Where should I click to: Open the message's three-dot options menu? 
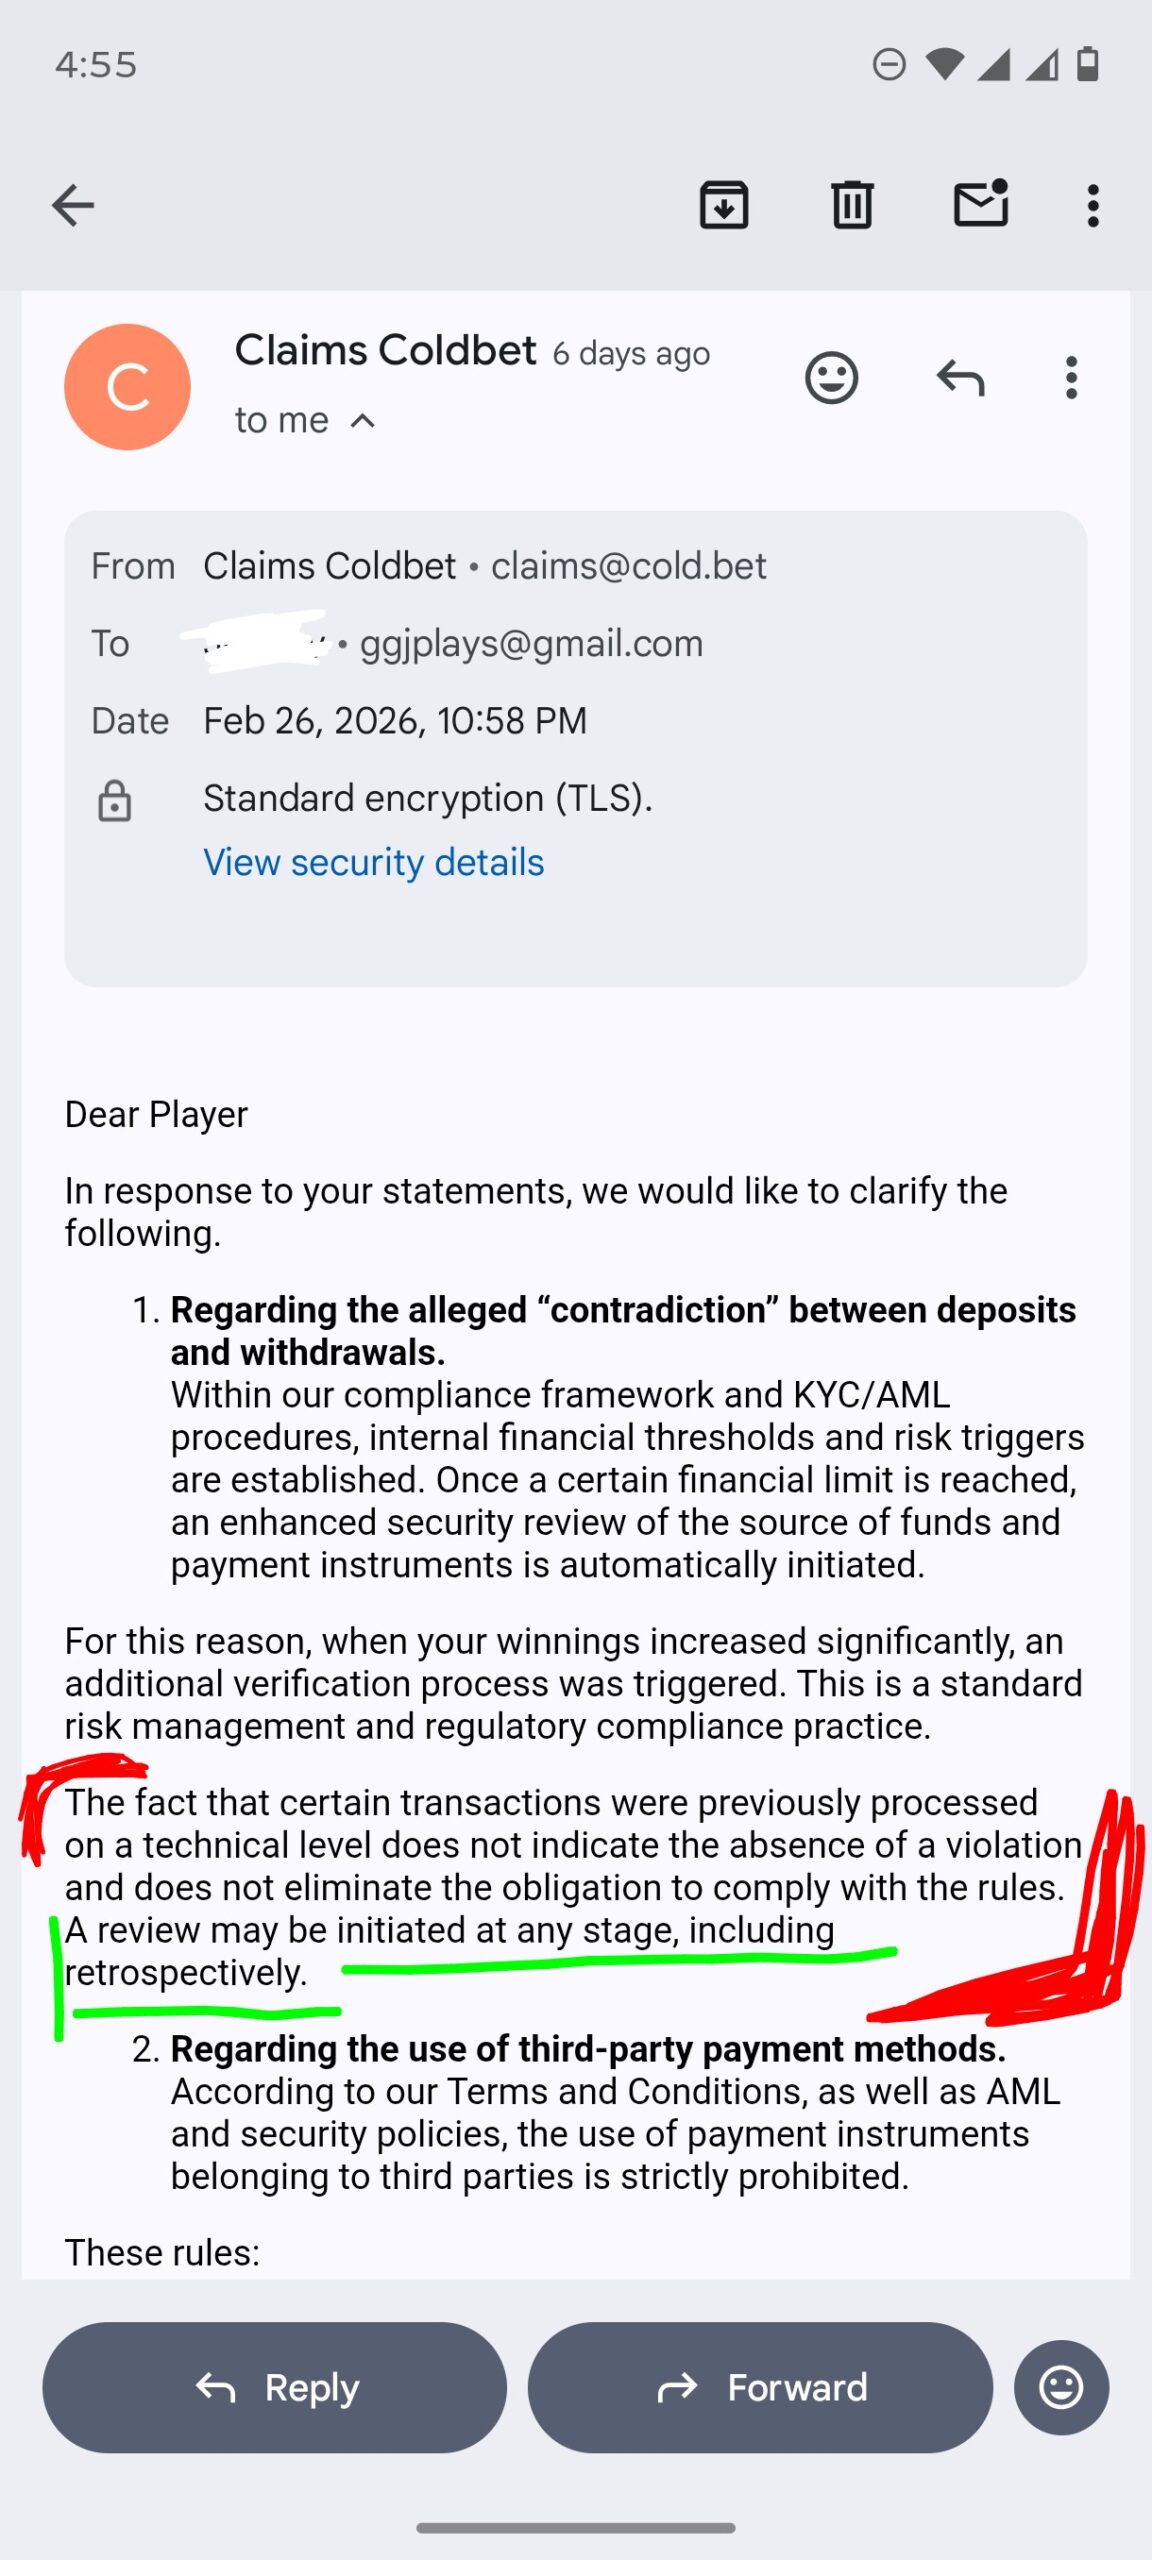click(x=1071, y=378)
